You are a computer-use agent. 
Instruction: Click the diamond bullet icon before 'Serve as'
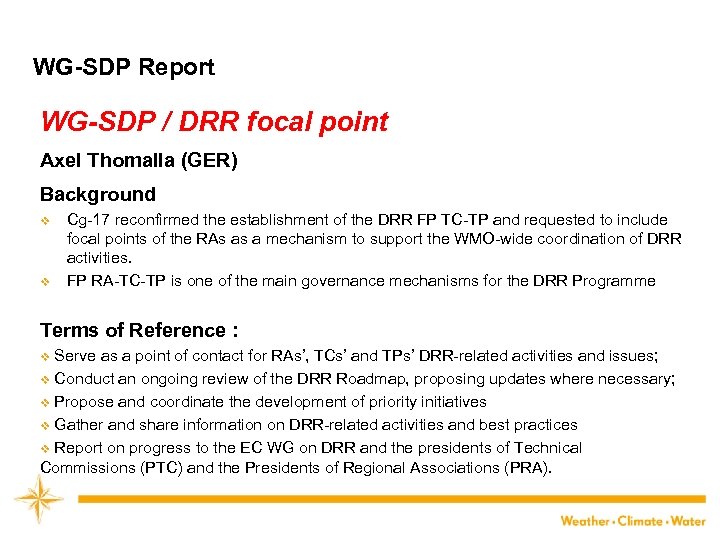pyautogui.click(x=45, y=357)
